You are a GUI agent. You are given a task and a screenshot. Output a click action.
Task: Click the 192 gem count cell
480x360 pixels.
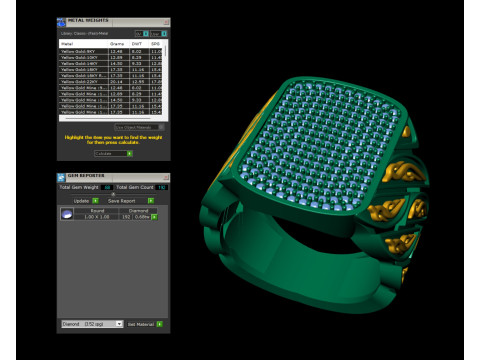126,217
